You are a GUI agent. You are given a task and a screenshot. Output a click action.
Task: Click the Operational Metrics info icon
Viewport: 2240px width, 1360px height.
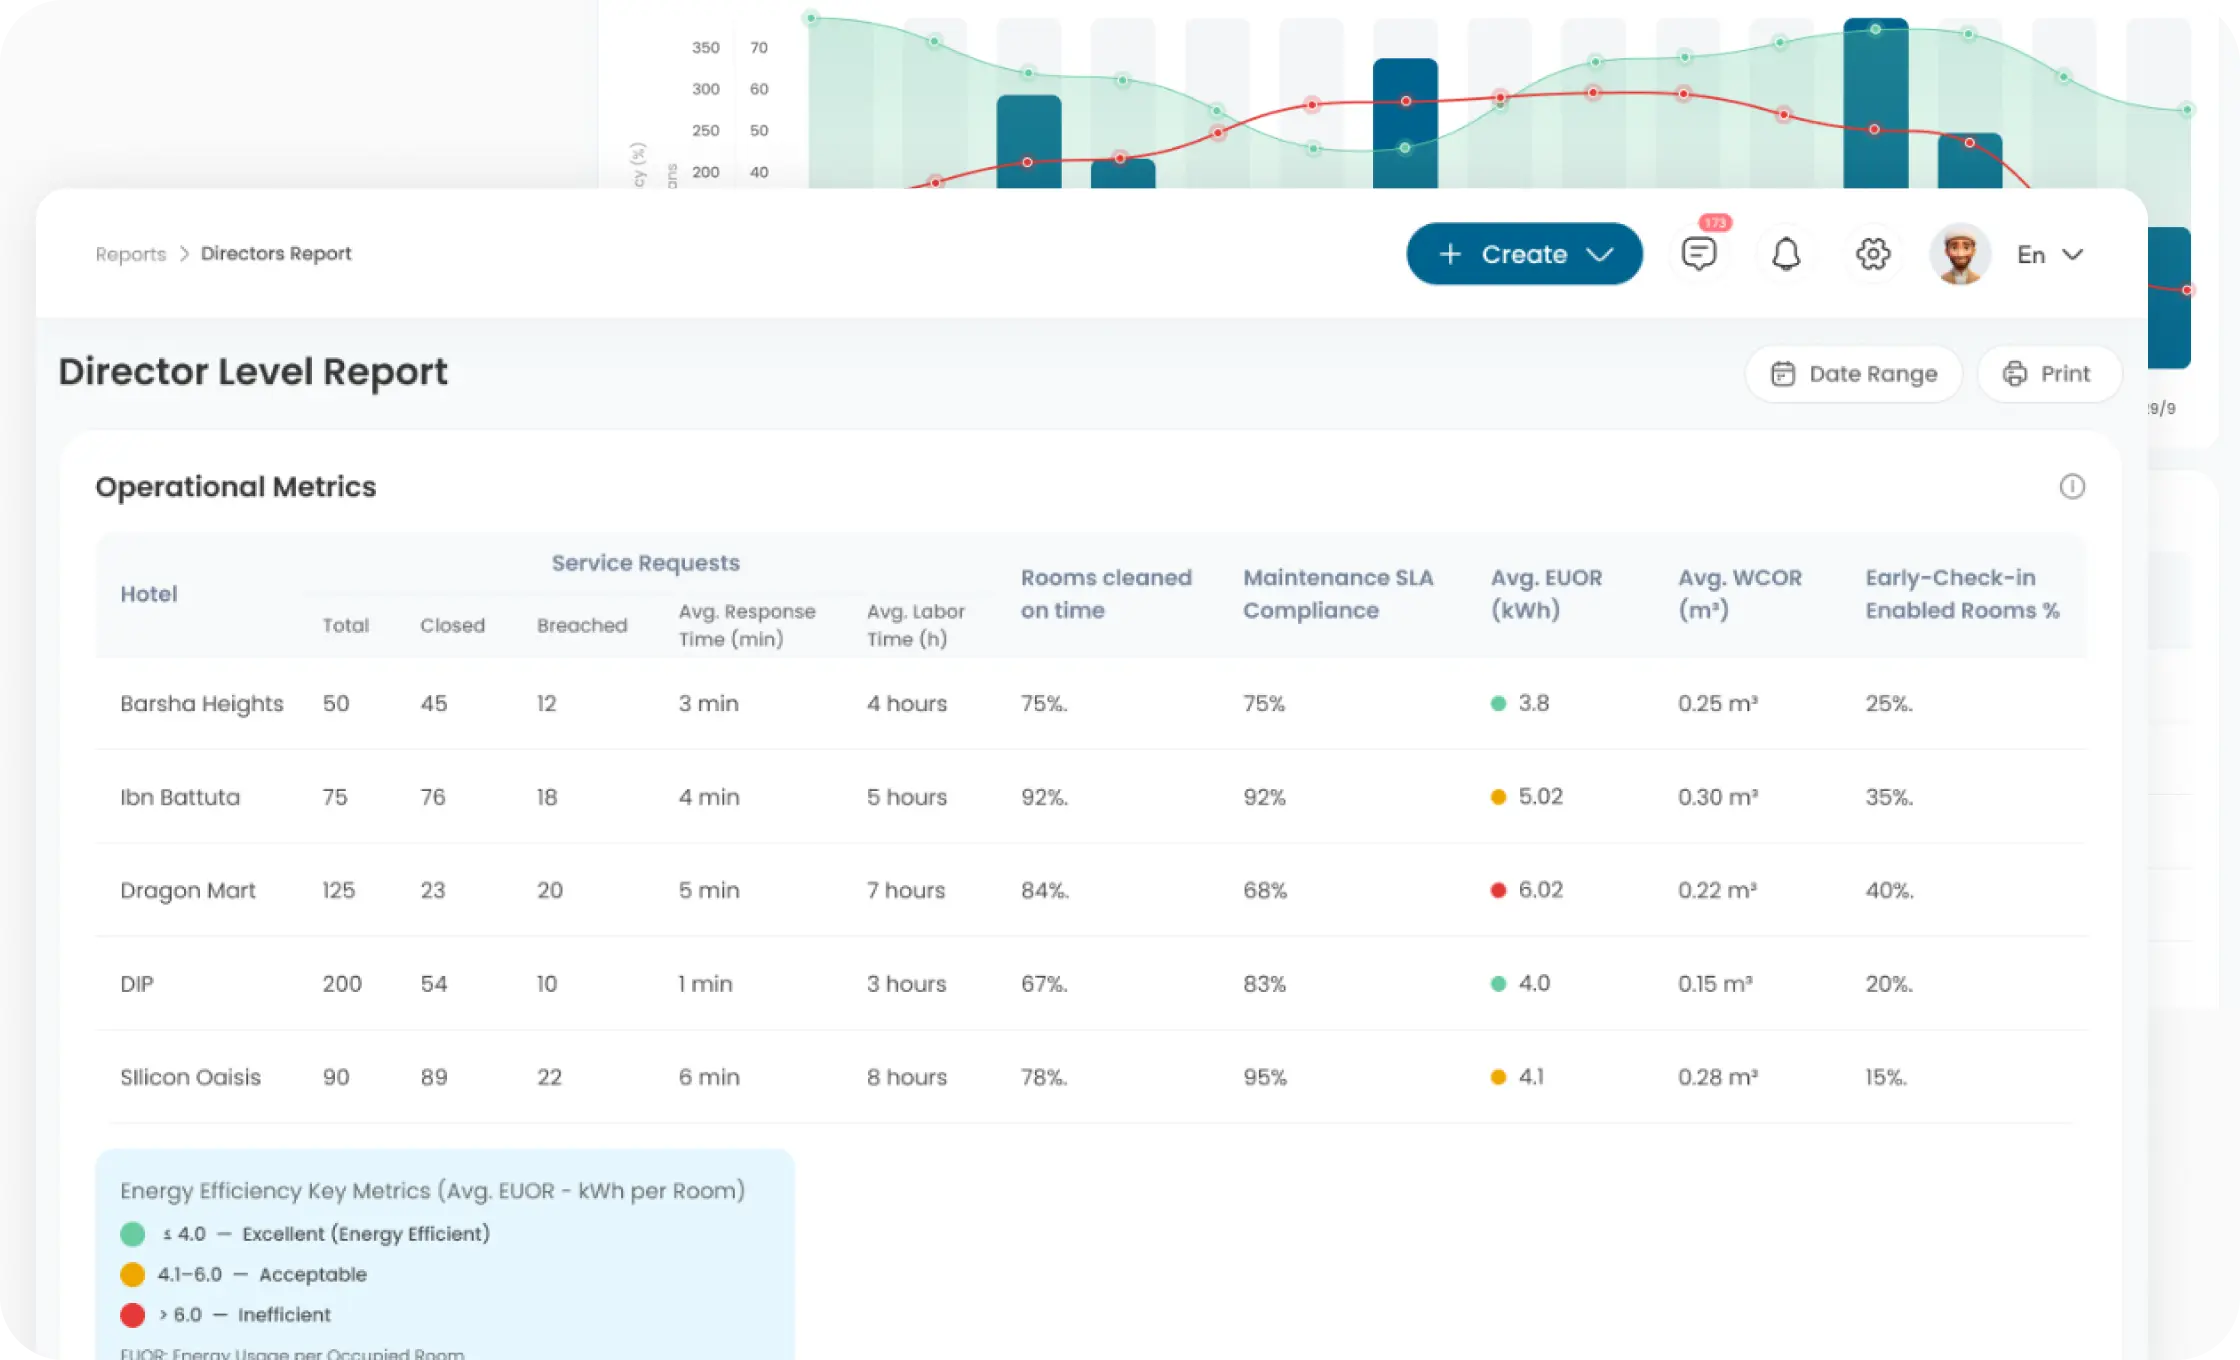[2072, 487]
